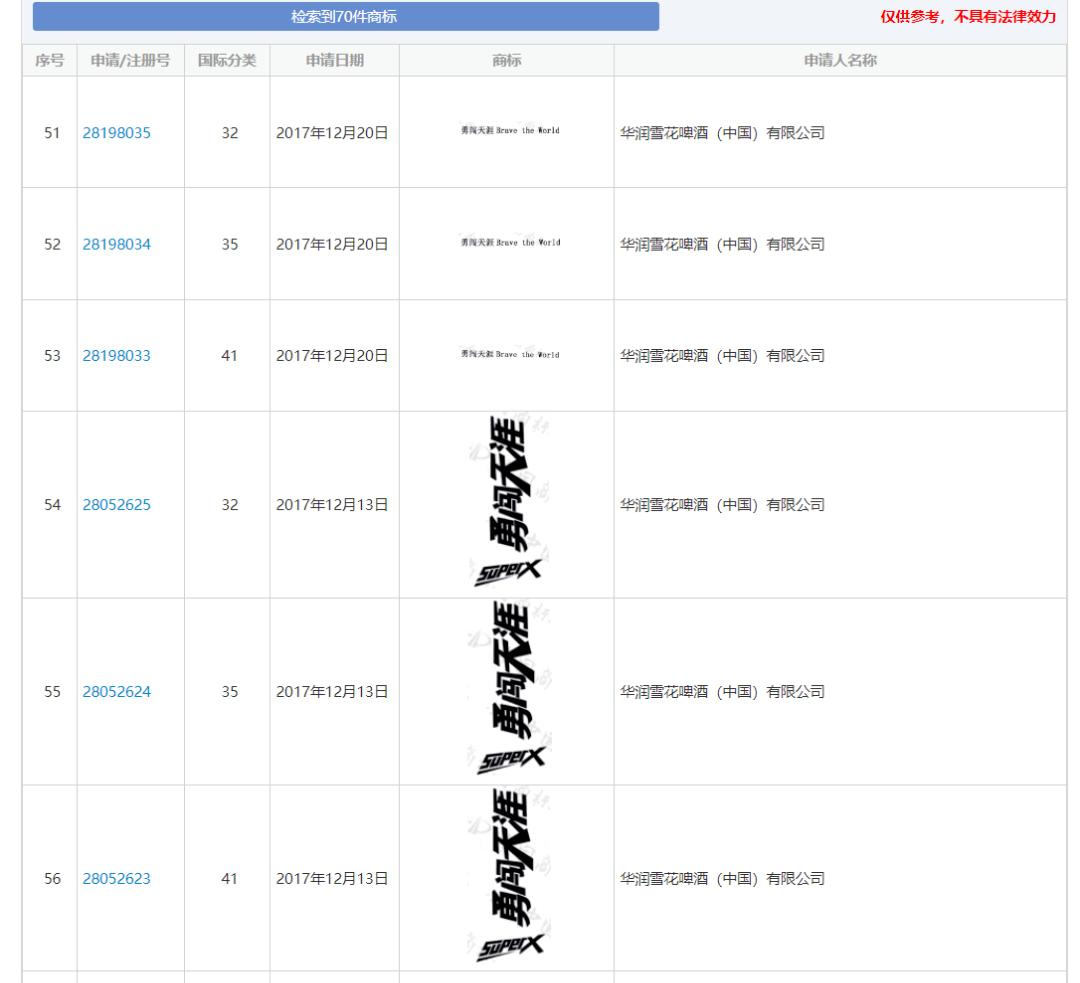Screen dimensions: 1080x983
Task: Open registration number 28052623 link
Action: point(116,879)
